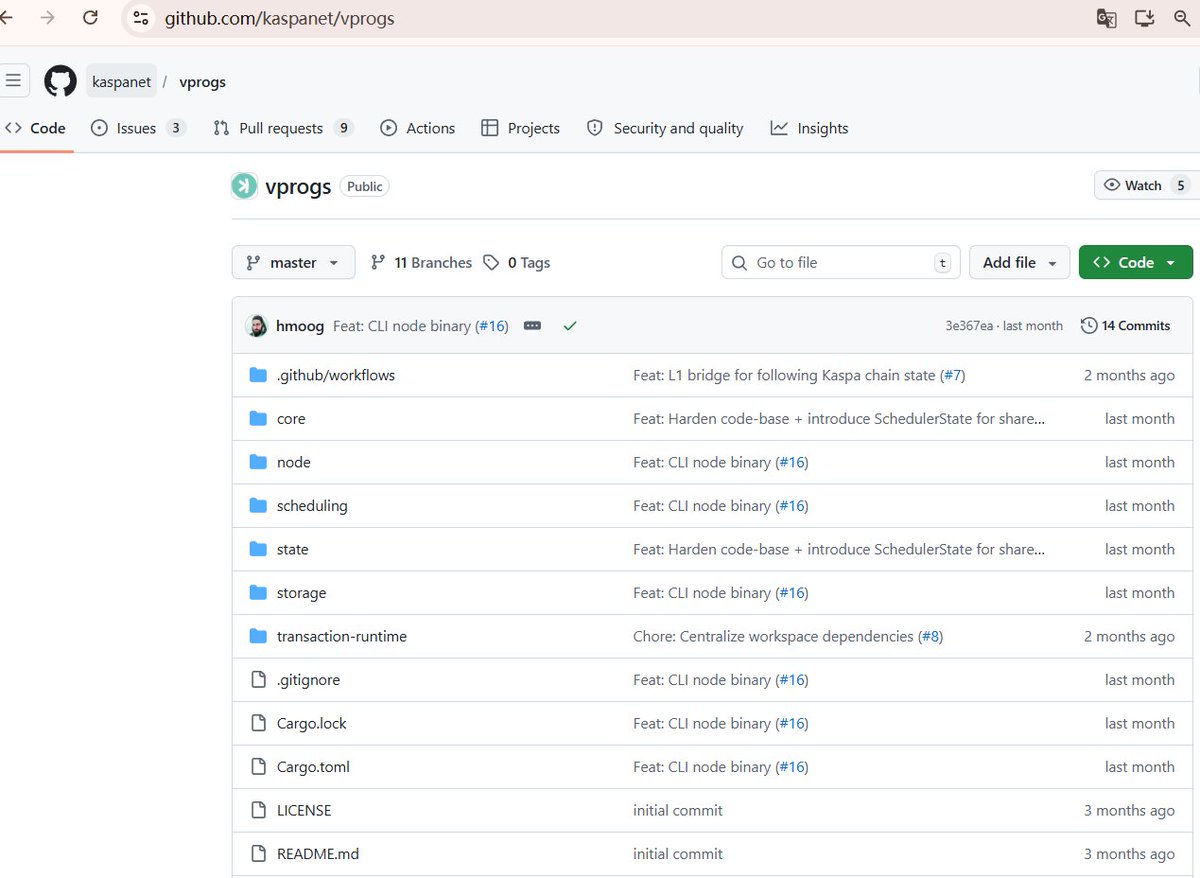Click the green checkmark commit status icon

click(570, 326)
